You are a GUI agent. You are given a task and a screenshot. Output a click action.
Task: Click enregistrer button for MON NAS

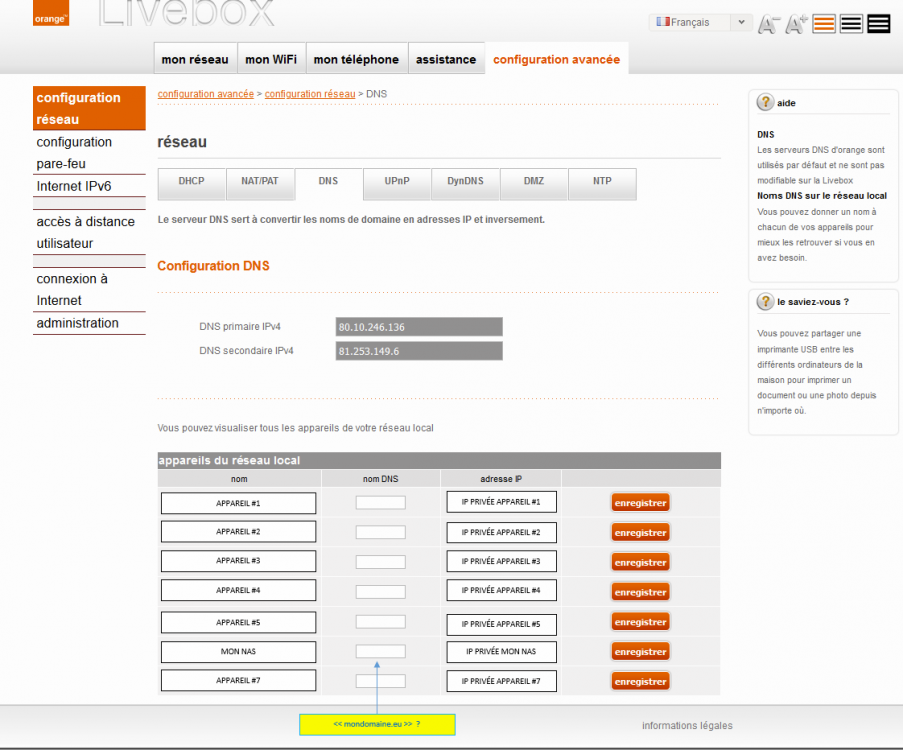tap(640, 652)
